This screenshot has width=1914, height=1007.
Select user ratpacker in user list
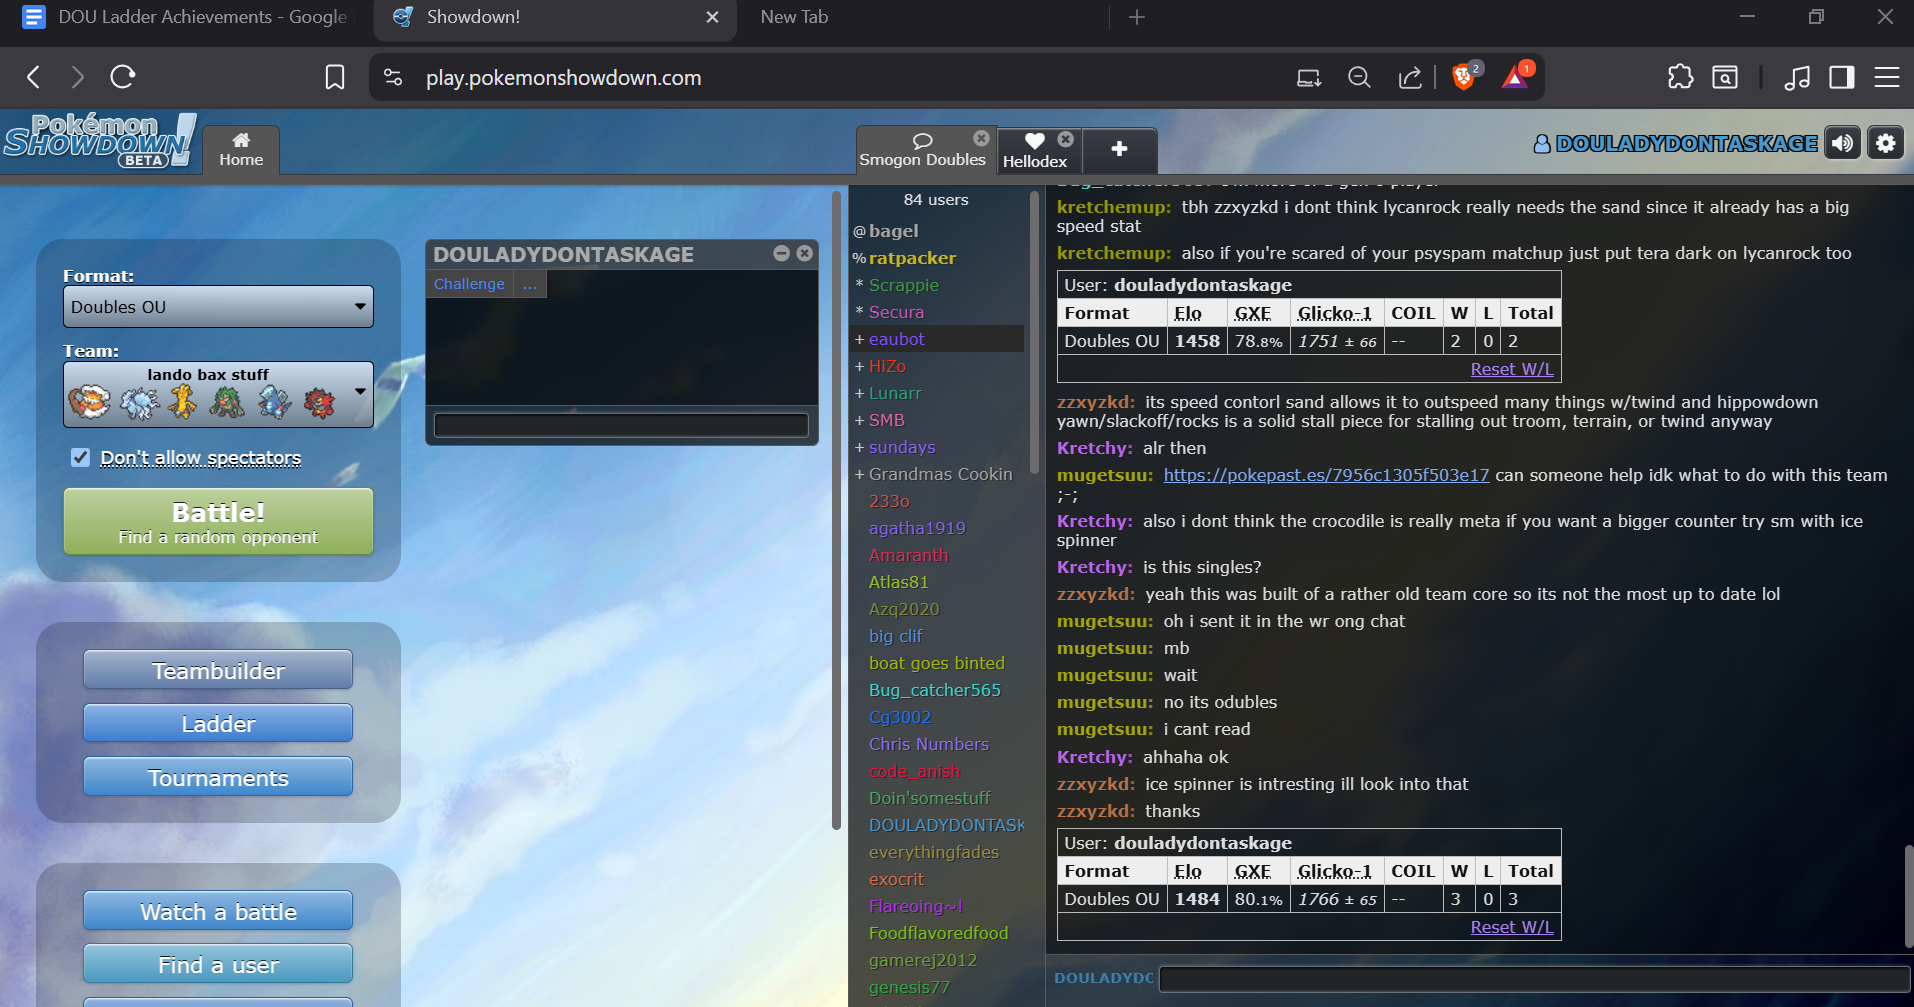pyautogui.click(x=937, y=258)
